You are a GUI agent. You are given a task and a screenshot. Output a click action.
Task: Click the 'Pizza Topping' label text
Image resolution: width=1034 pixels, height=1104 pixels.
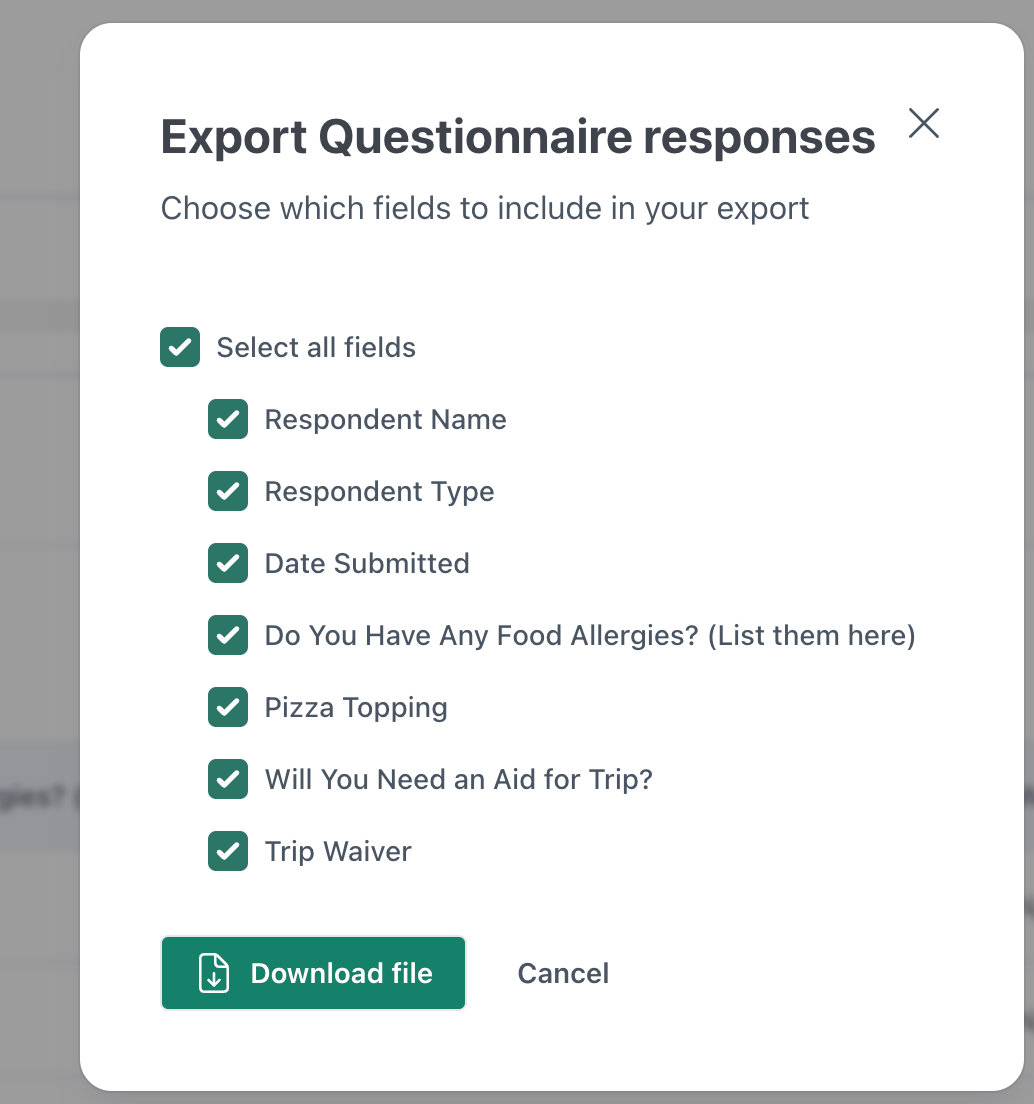coord(356,708)
